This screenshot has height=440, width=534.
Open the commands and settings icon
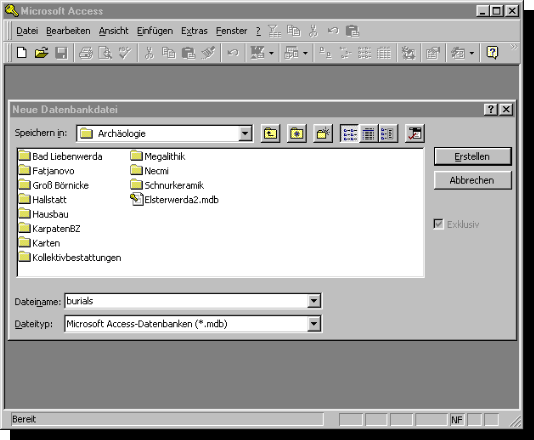tap(414, 133)
